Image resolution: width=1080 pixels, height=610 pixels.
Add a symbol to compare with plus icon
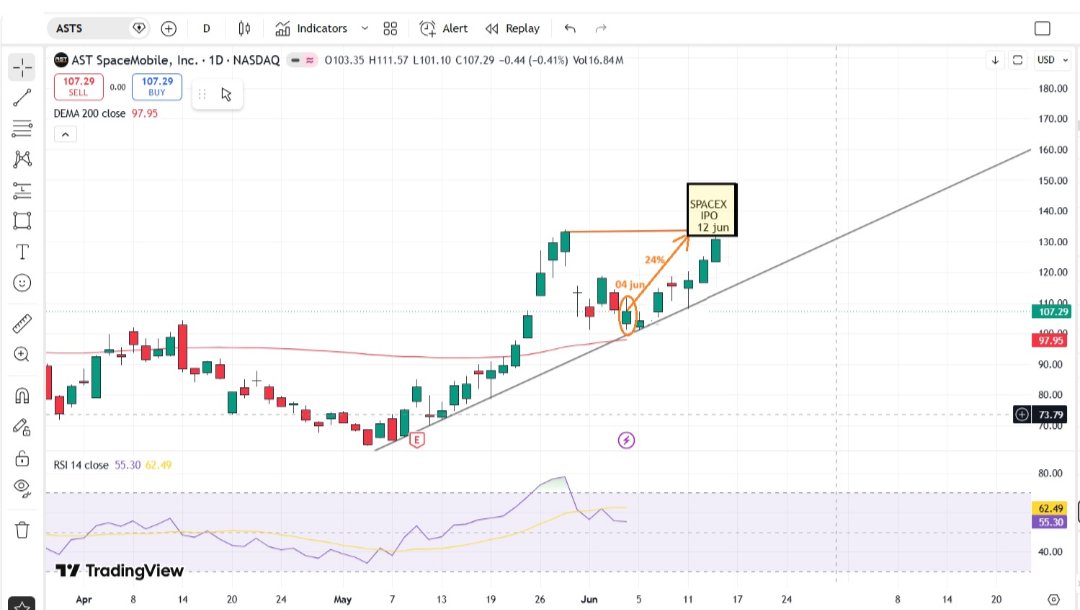[x=169, y=28]
